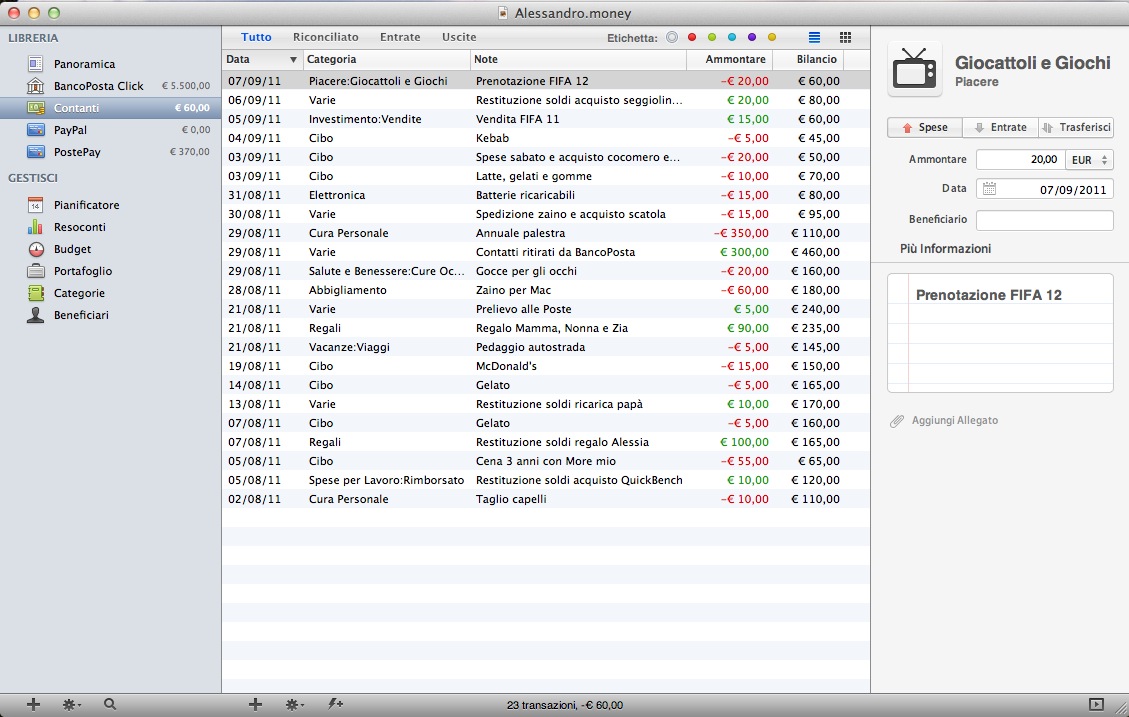1129x717 pixels.
Task: Set transaction type to Spese
Action: pyautogui.click(x=925, y=127)
